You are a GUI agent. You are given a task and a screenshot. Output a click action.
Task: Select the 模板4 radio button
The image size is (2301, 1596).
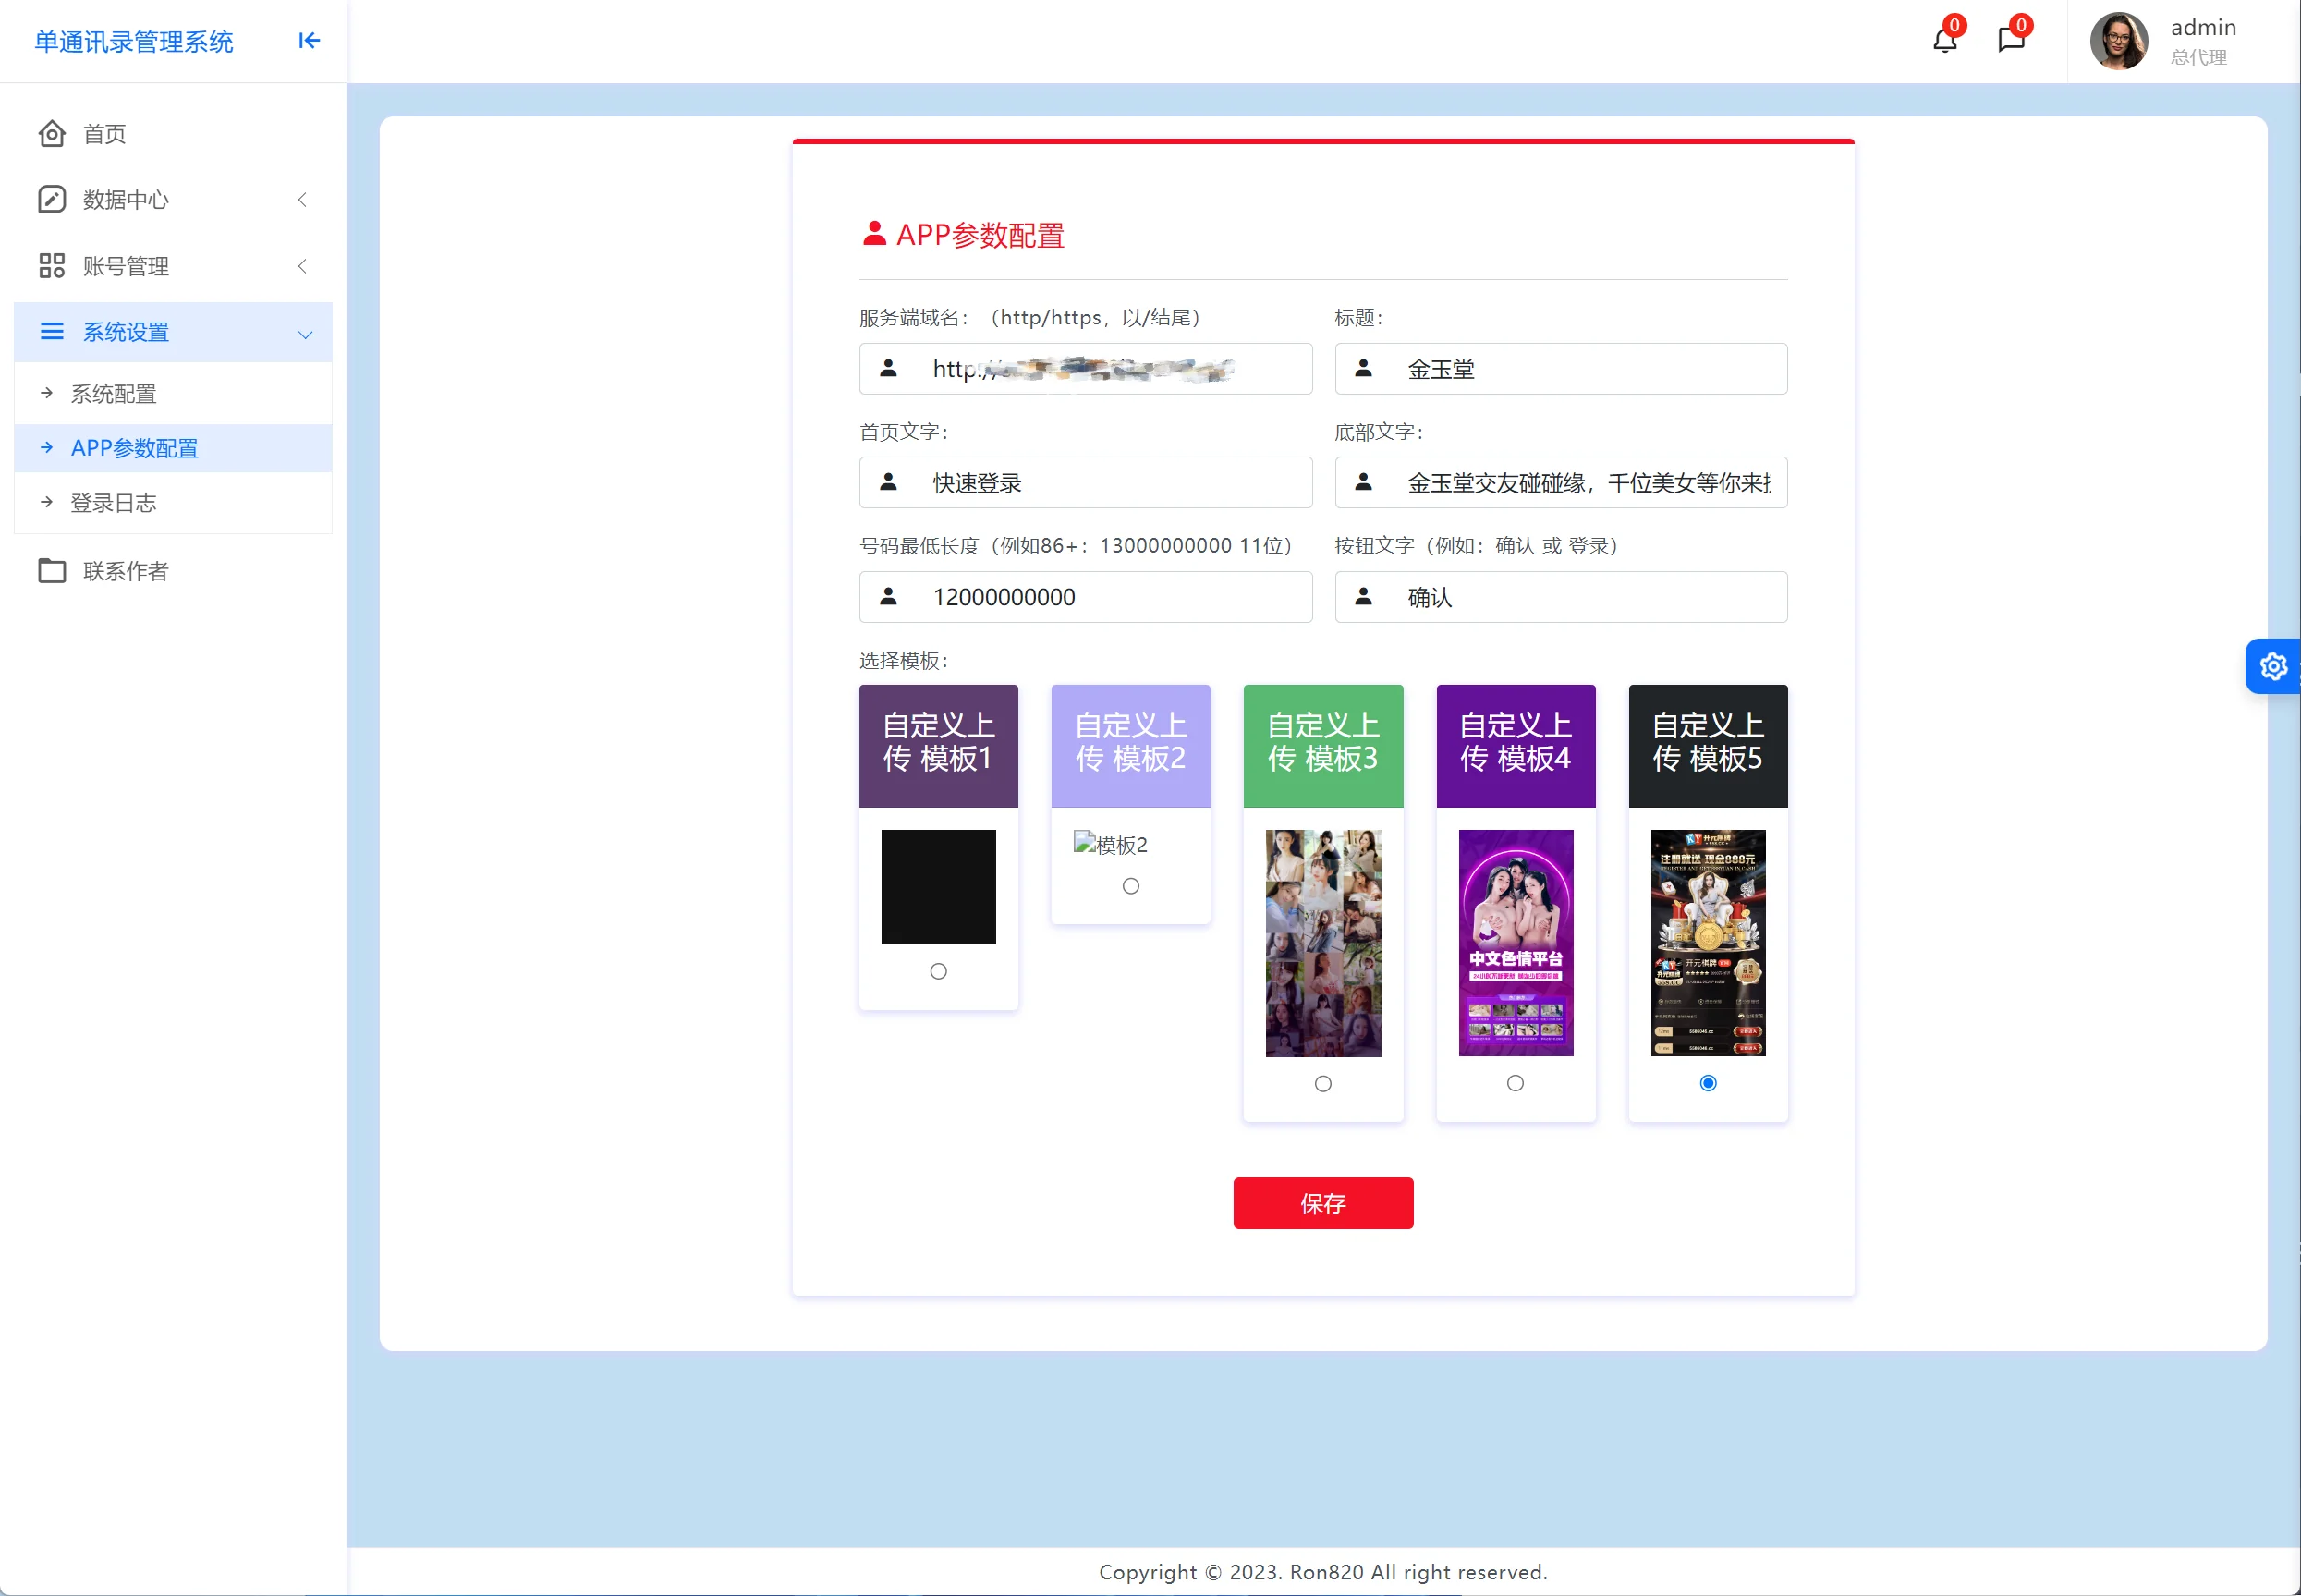point(1515,1083)
